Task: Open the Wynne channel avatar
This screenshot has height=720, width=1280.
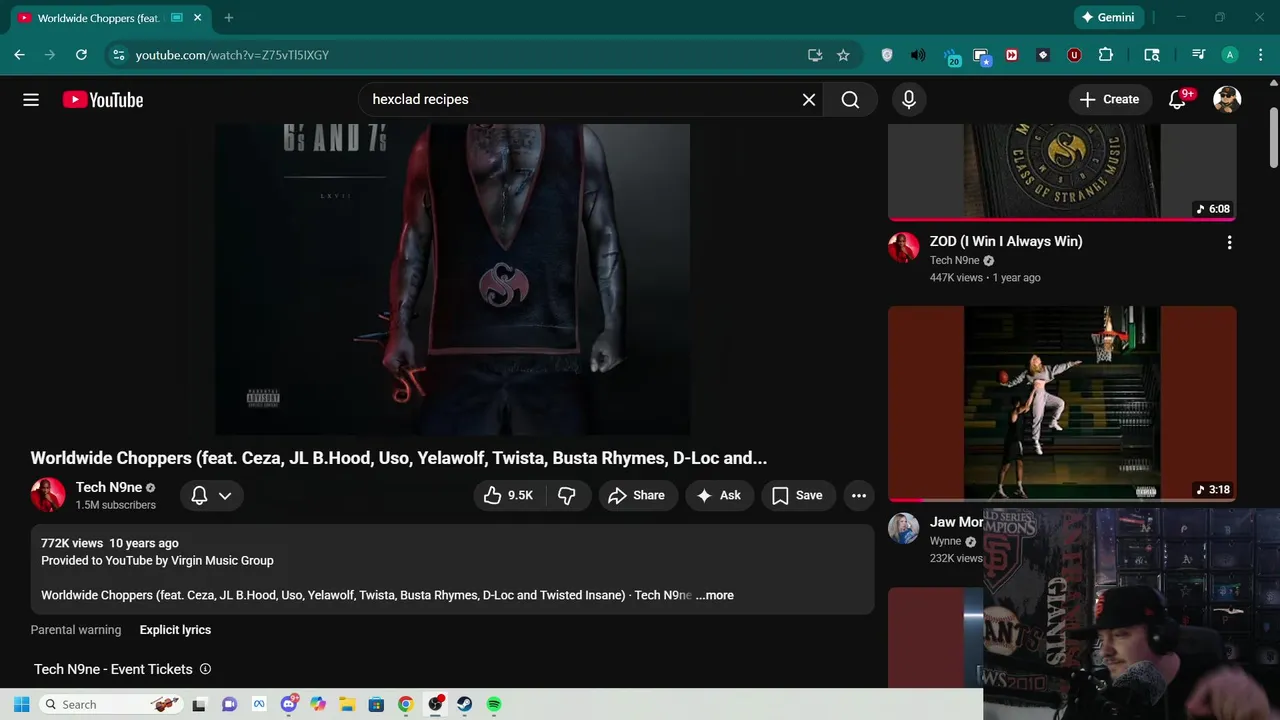Action: click(904, 528)
